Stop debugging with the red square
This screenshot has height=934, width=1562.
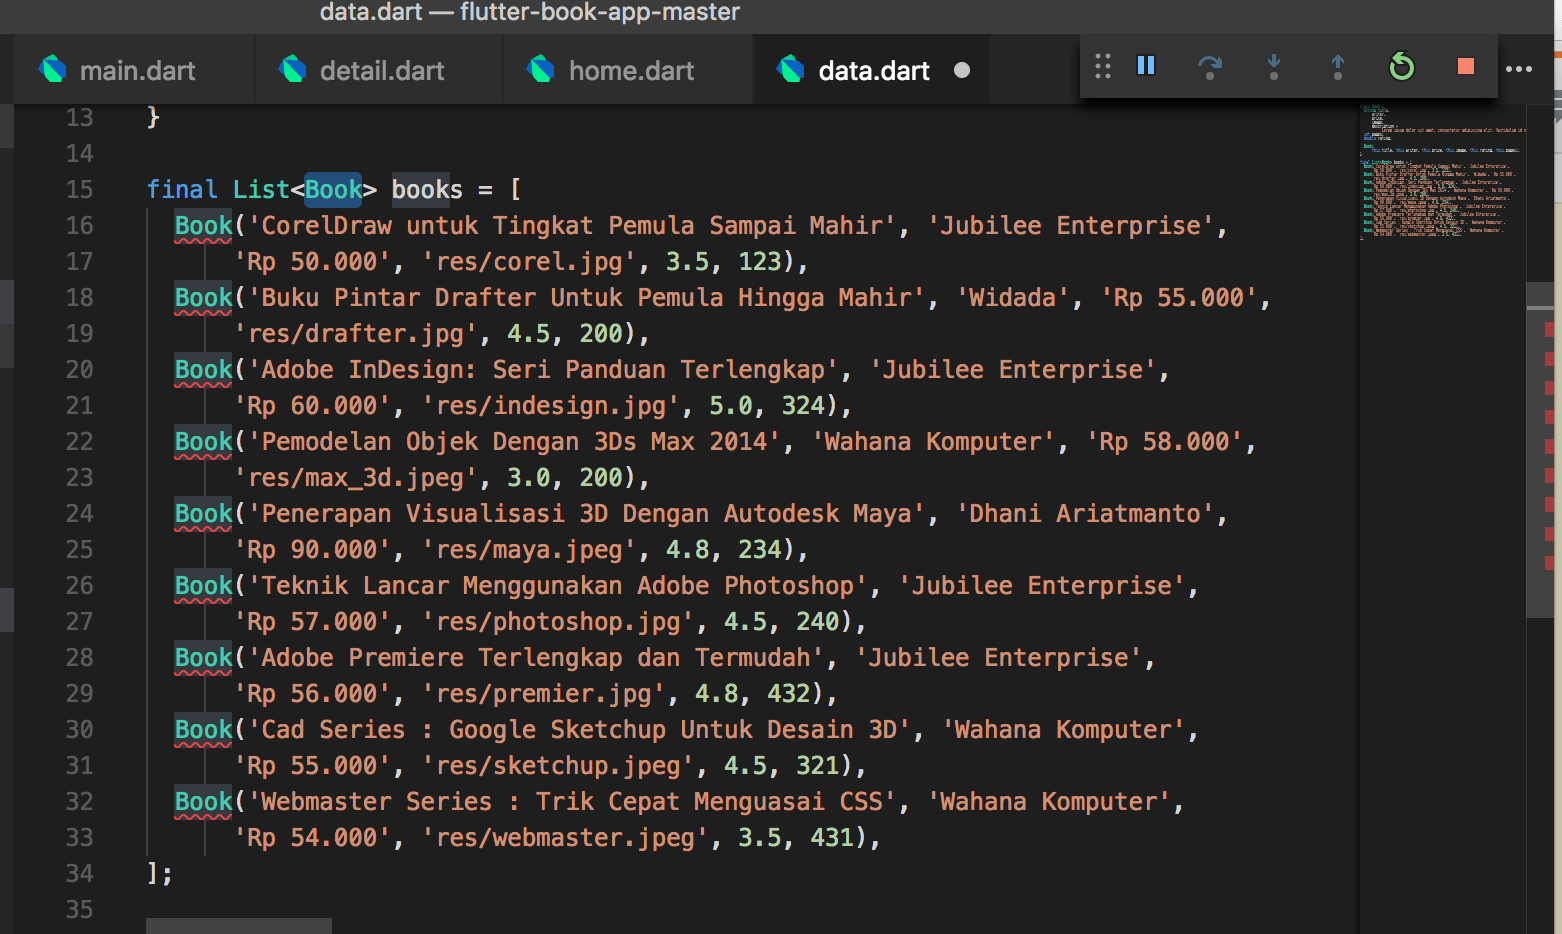coord(1465,67)
